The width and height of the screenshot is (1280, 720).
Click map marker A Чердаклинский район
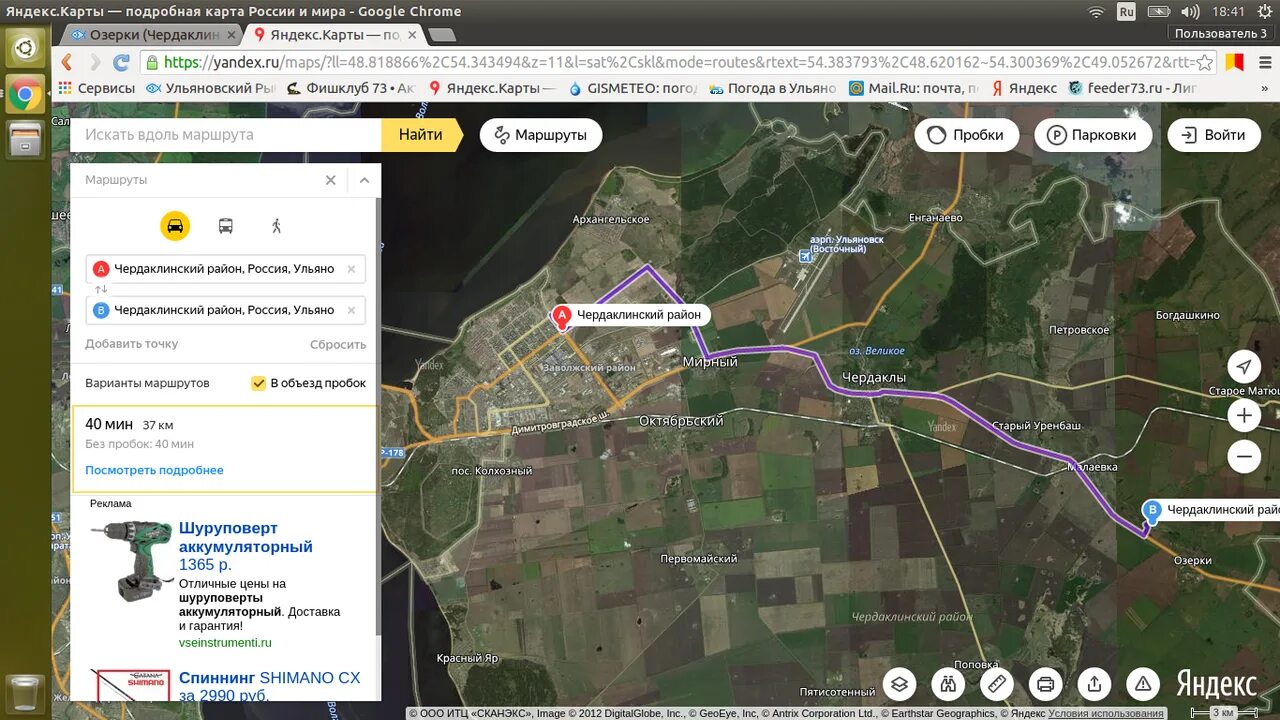click(562, 318)
